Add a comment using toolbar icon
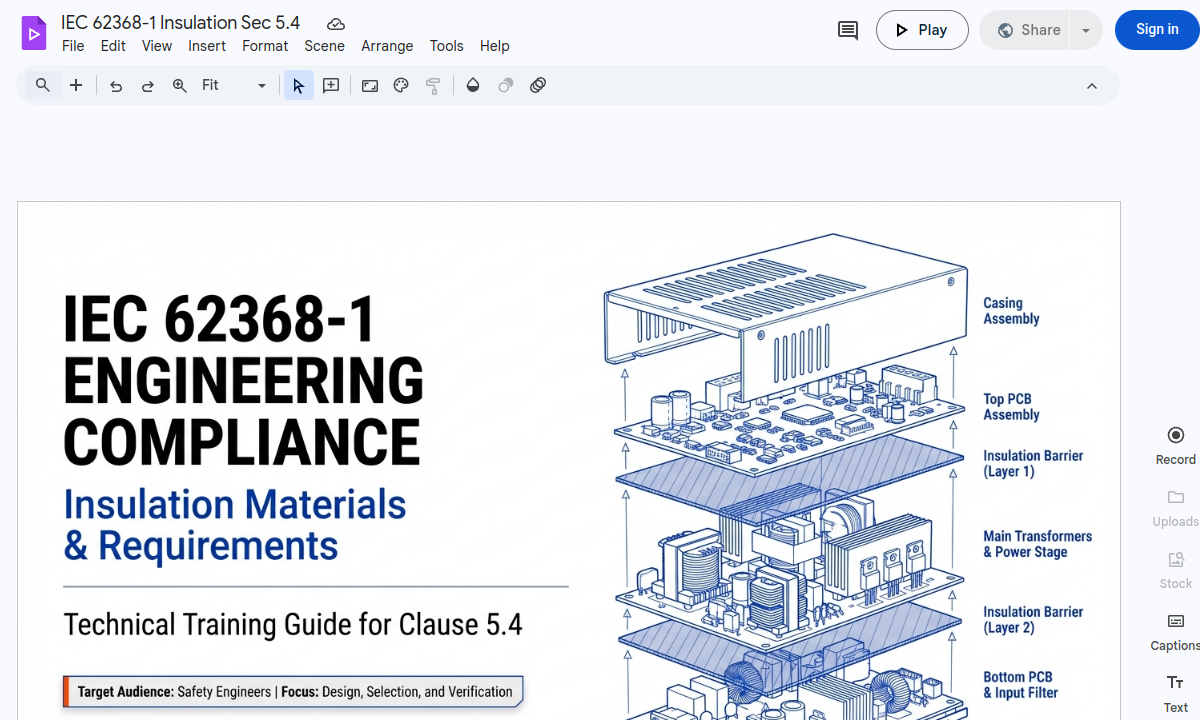Image resolution: width=1200 pixels, height=720 pixels. pyautogui.click(x=331, y=86)
